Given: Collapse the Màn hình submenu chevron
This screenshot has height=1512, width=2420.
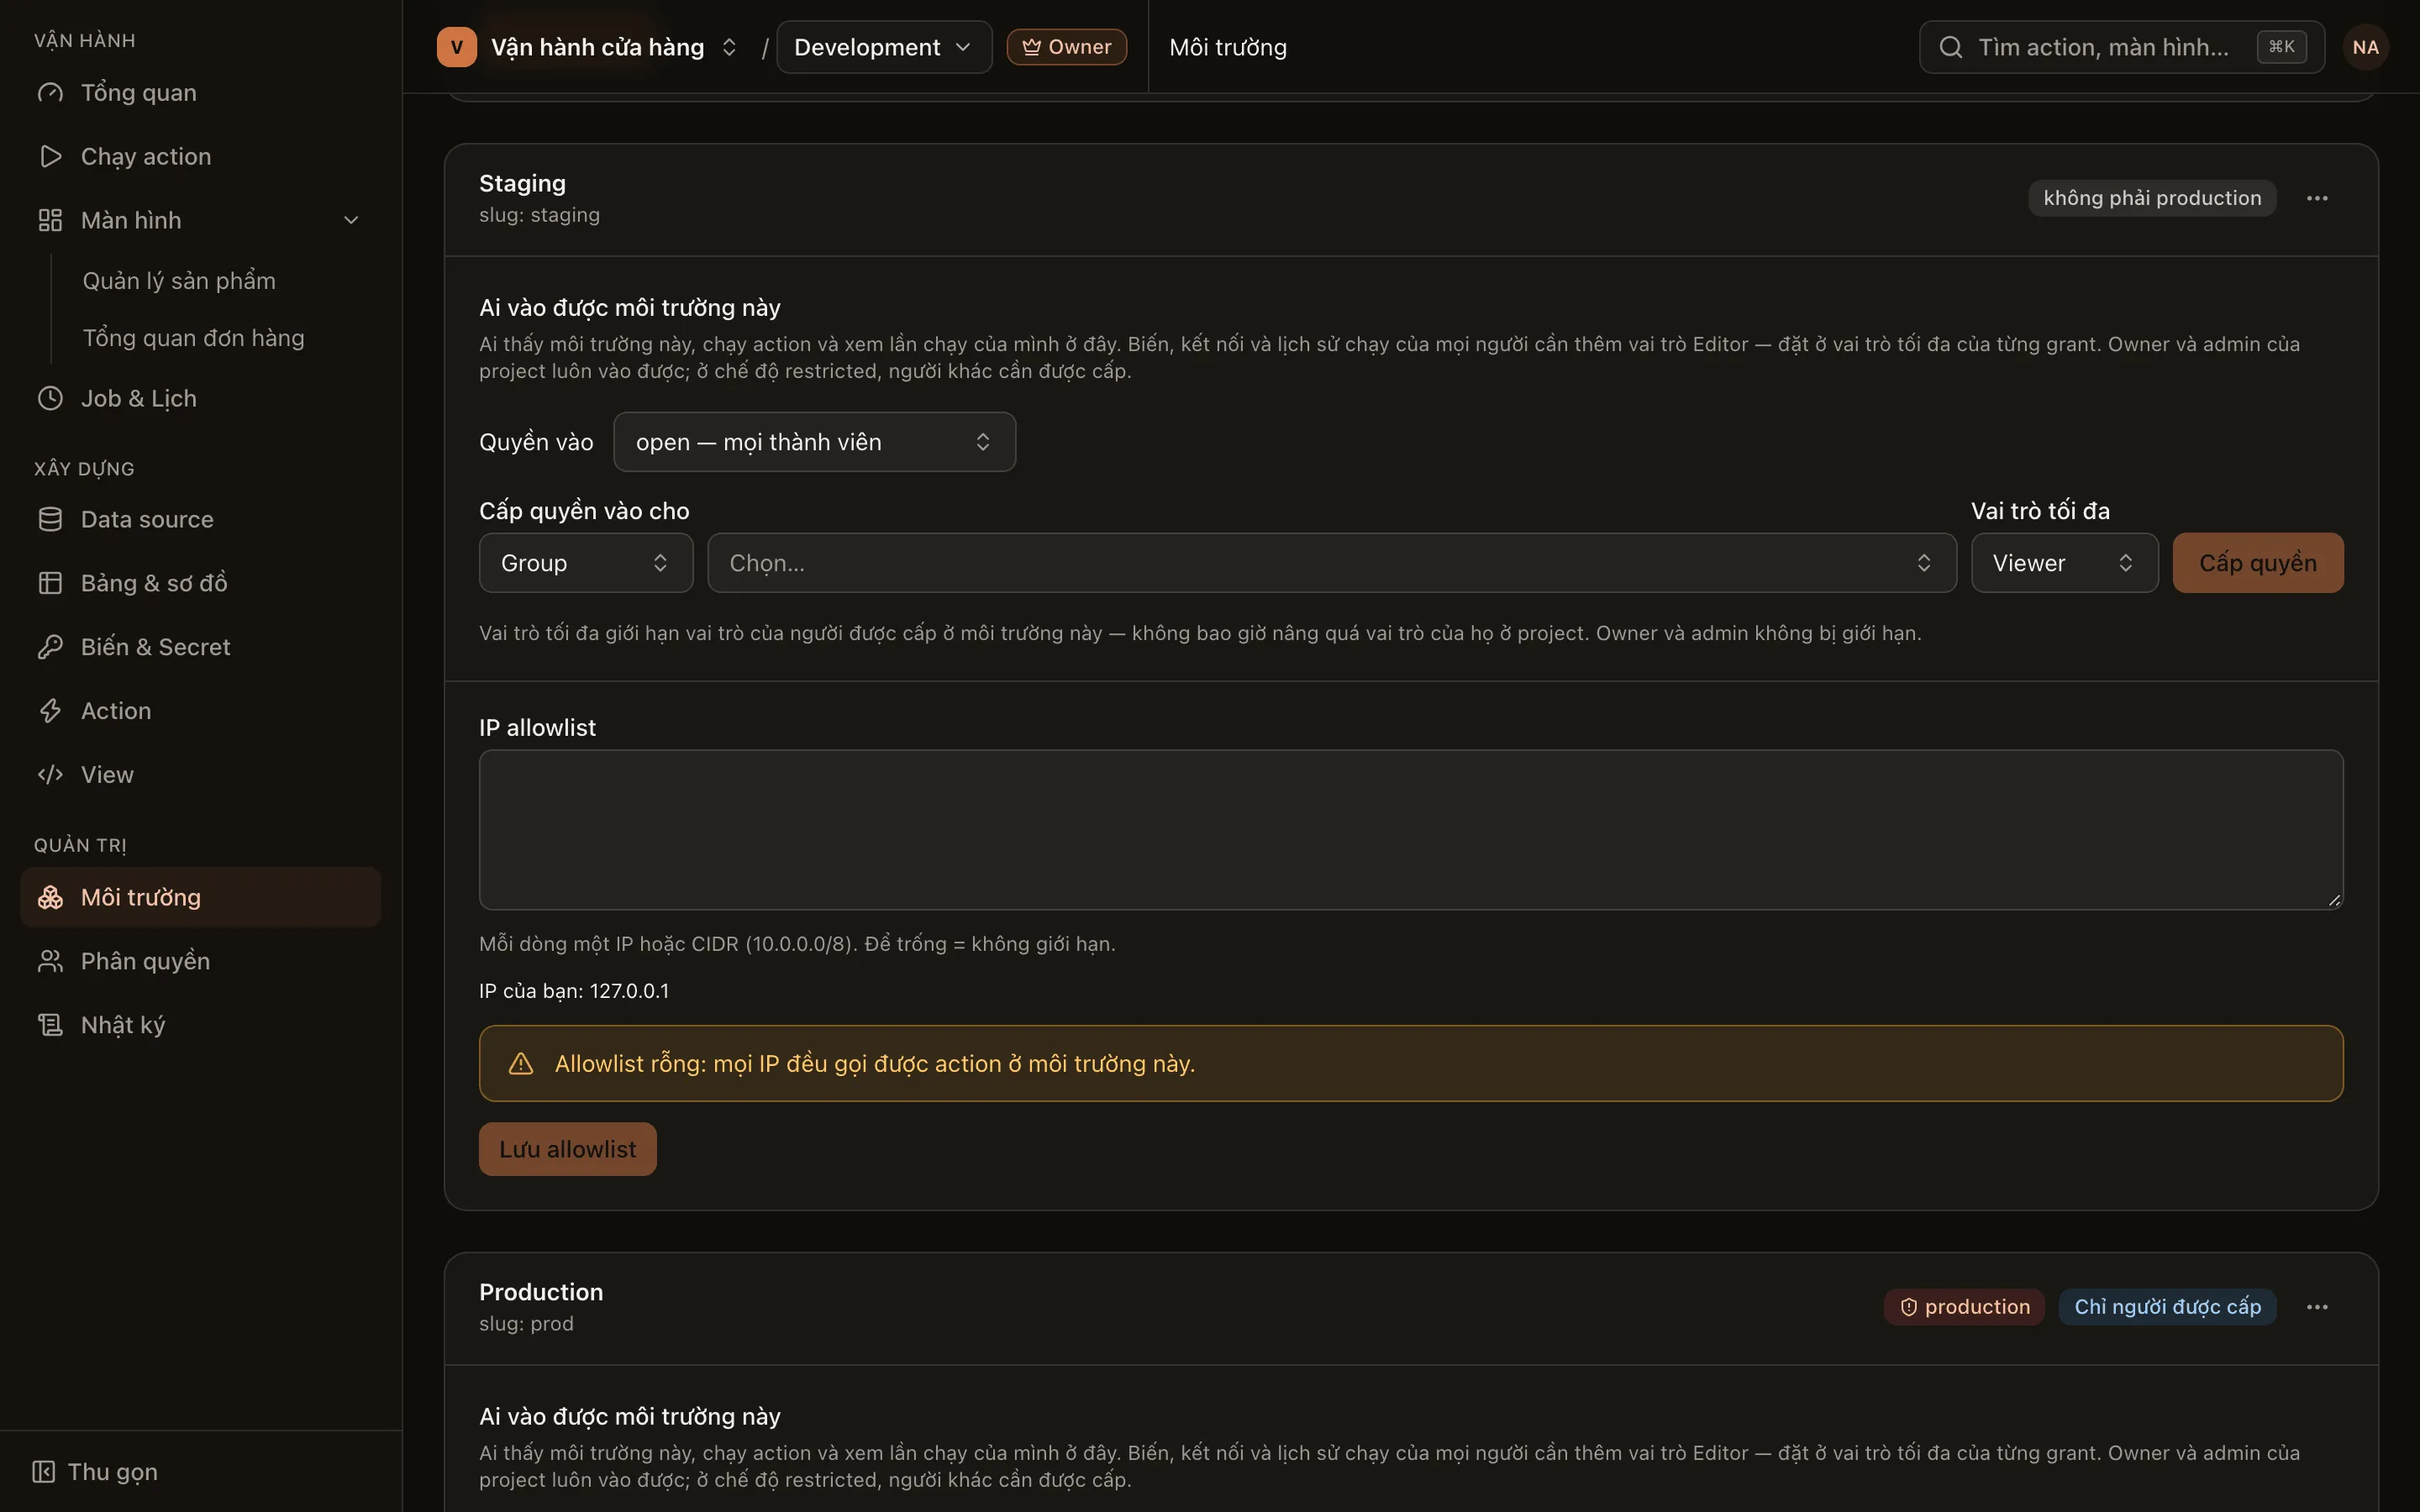Looking at the screenshot, I should [x=351, y=220].
